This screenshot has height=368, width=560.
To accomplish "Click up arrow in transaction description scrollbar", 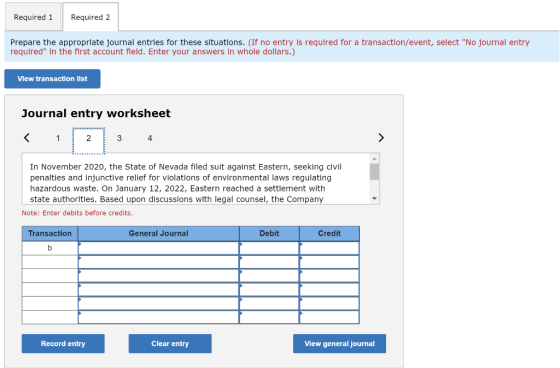I will click(x=374, y=158).
